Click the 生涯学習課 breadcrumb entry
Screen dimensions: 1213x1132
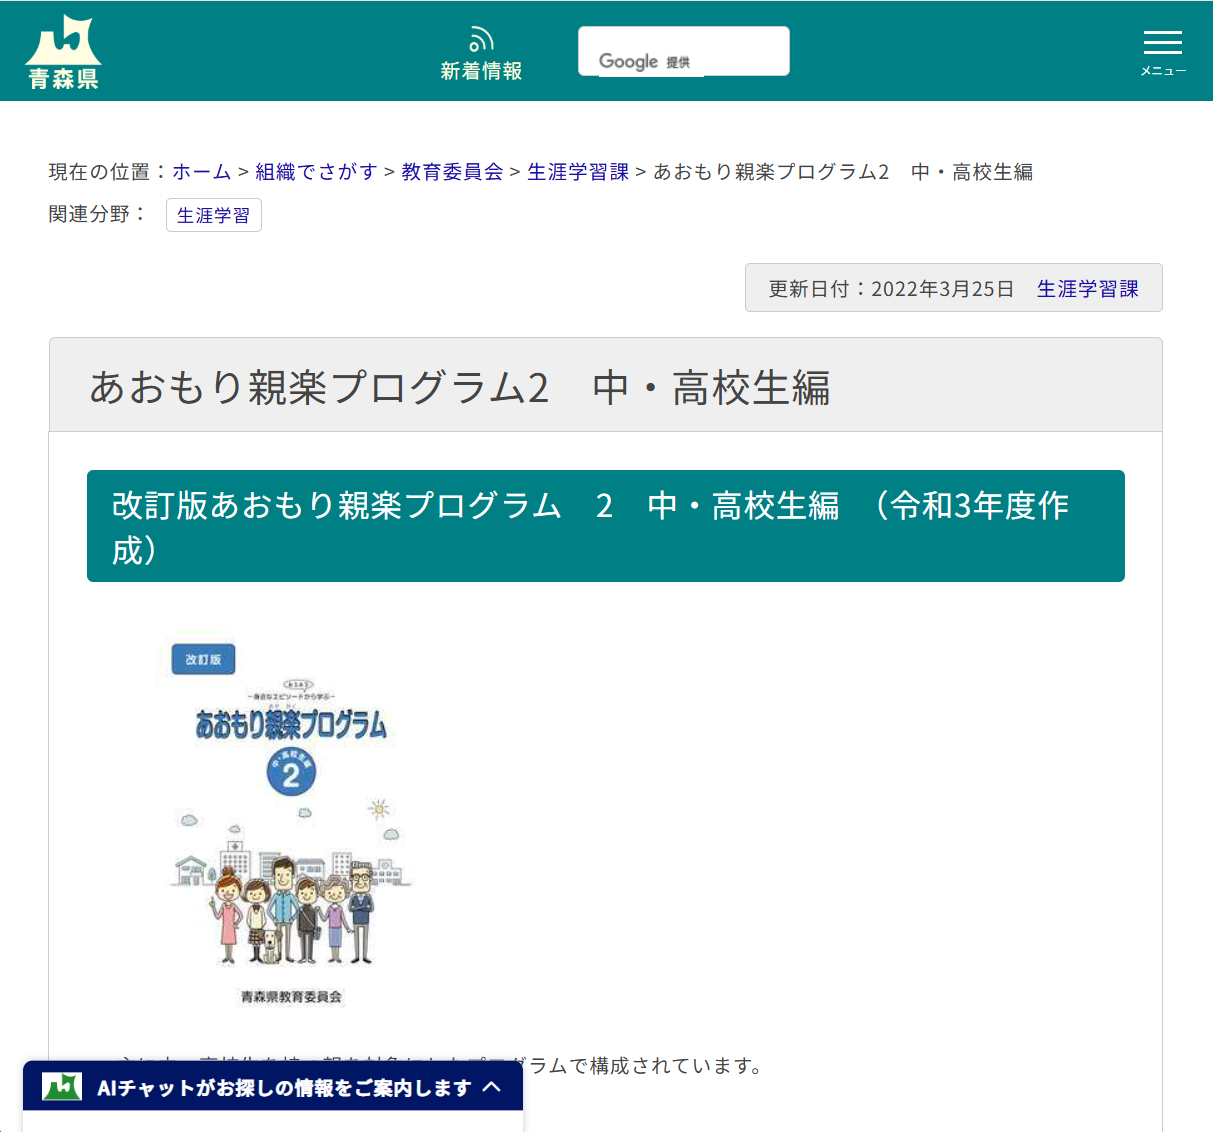coord(577,171)
